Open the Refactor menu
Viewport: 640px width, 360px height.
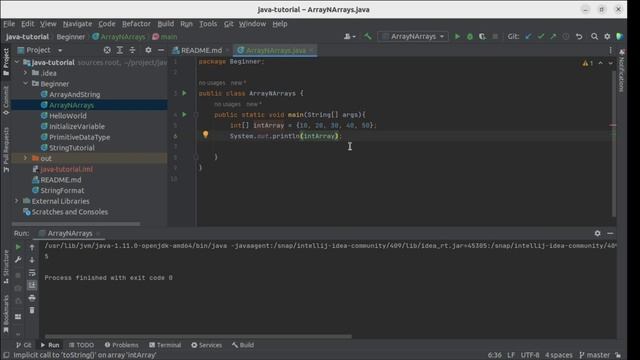click(136, 24)
